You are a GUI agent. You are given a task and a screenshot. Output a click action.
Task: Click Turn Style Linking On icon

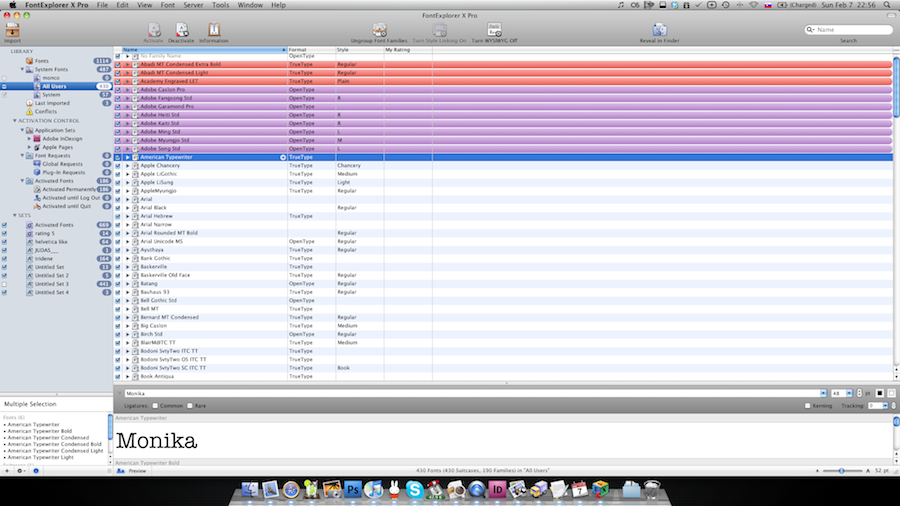click(x=440, y=30)
